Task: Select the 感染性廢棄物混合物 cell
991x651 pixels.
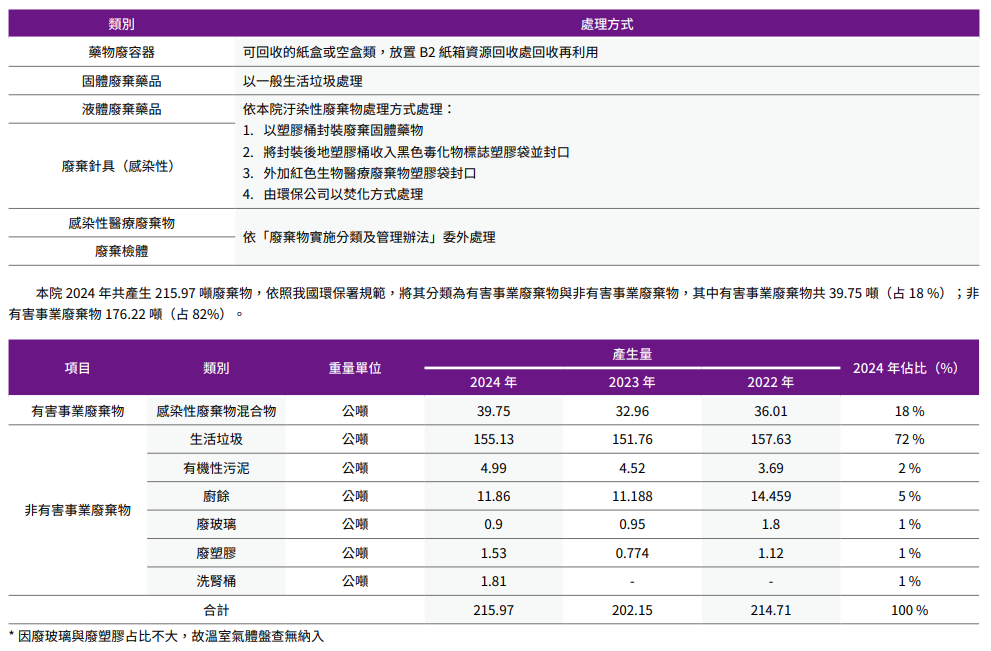Action: coord(216,411)
